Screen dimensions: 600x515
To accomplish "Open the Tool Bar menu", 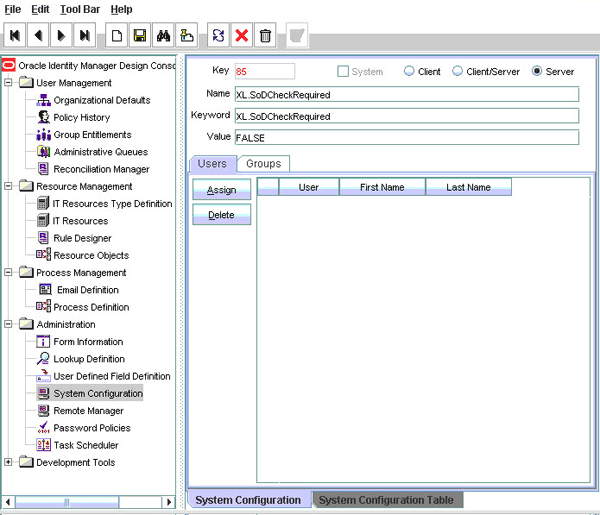I will [80, 9].
